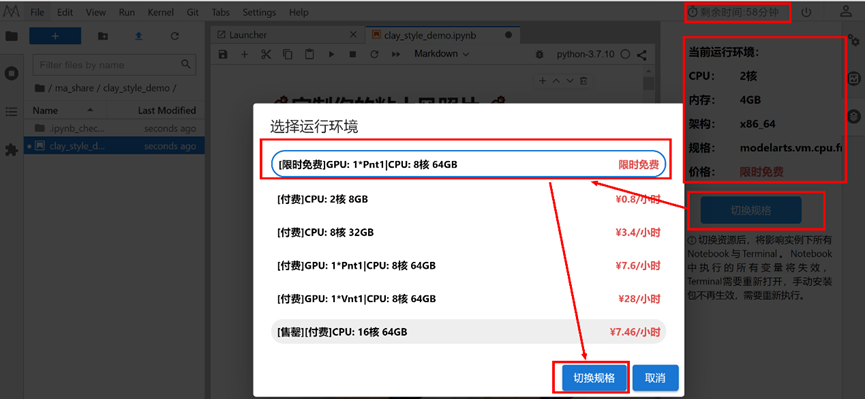
Task: Open the Run menu
Action: click(x=127, y=12)
